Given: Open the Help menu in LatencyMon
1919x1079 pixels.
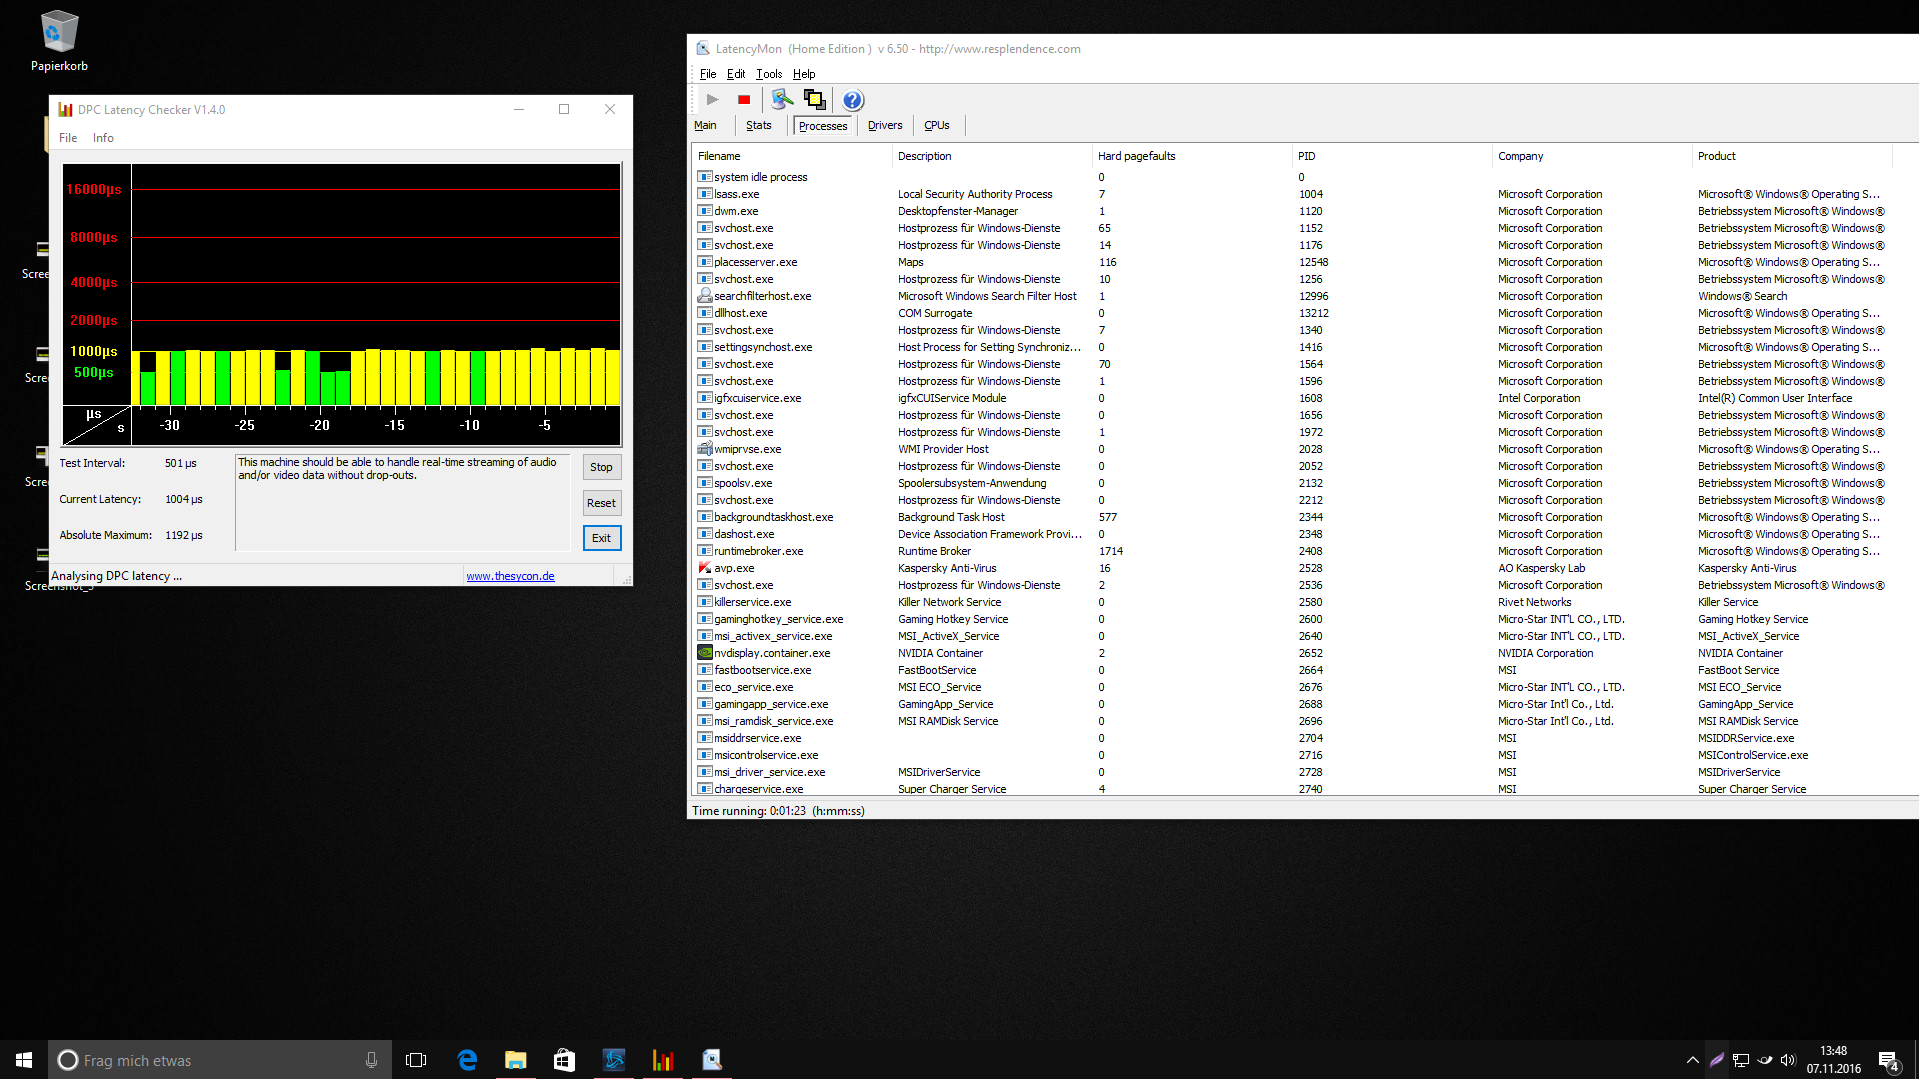Looking at the screenshot, I should tap(804, 74).
